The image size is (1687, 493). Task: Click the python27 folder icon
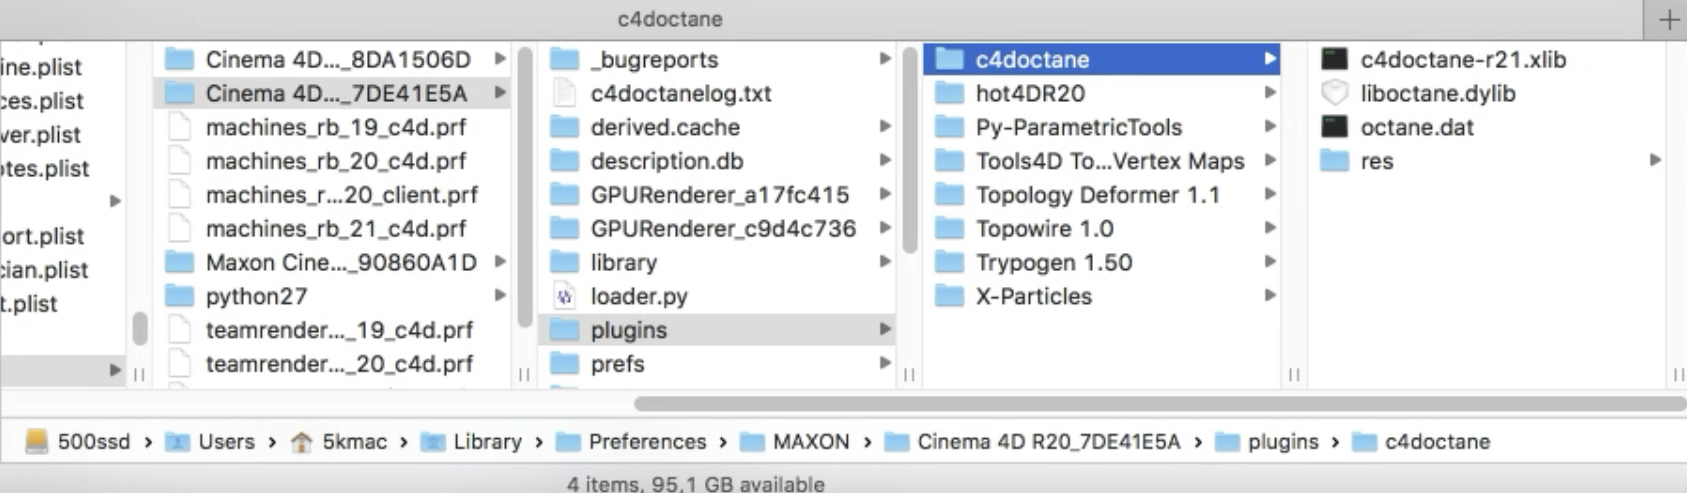pyautogui.click(x=180, y=297)
